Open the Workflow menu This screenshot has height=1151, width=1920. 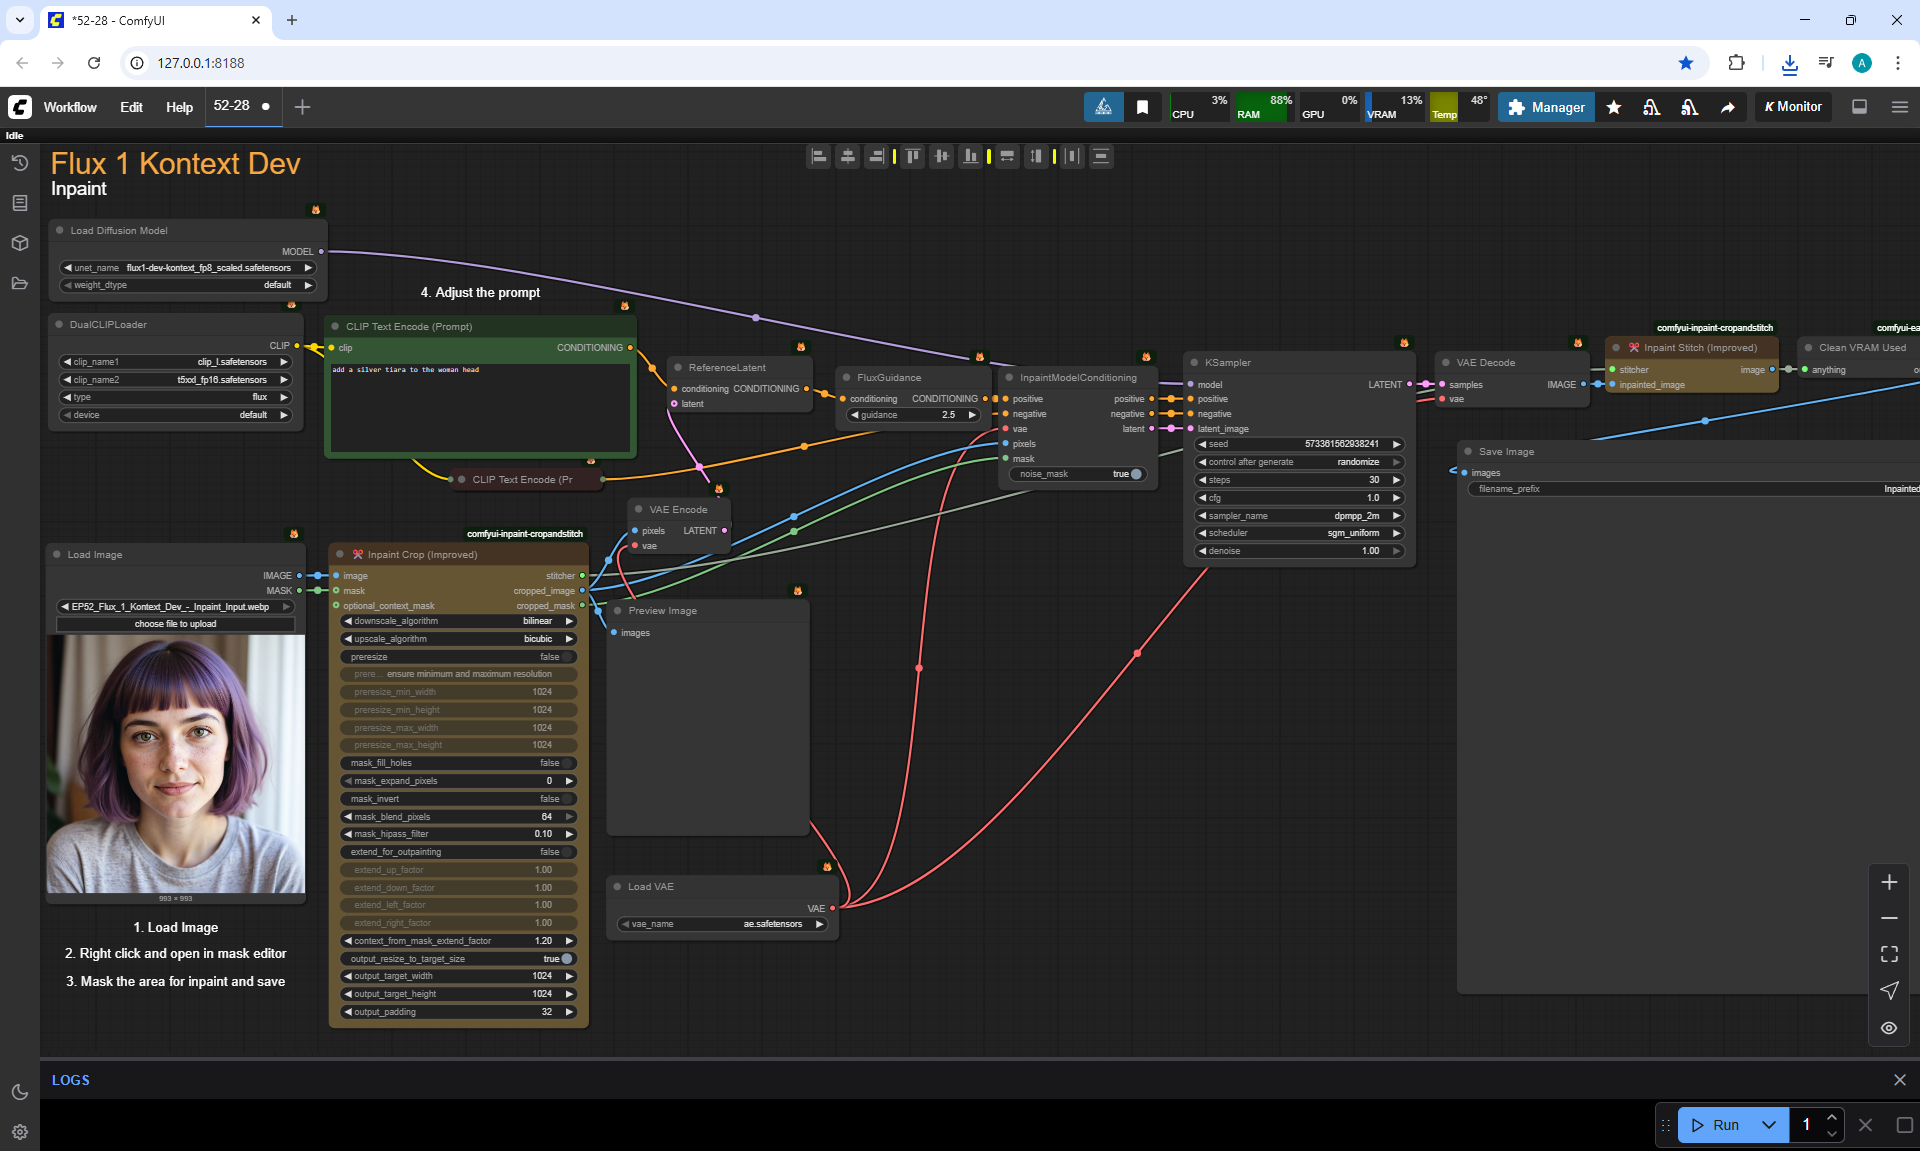click(70, 107)
